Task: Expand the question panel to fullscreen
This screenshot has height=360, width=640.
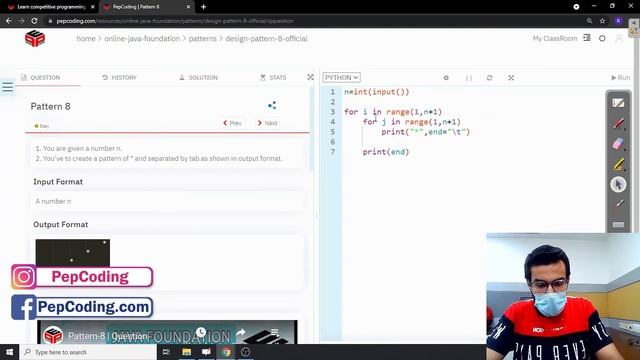Action: click(311, 77)
